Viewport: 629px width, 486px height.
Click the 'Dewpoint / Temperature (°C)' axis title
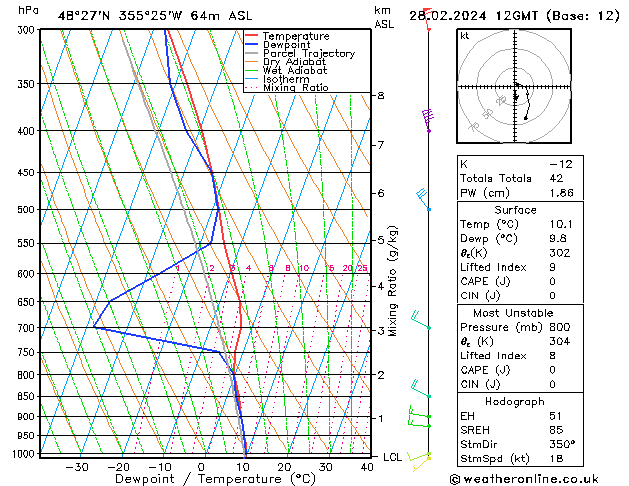(215, 479)
